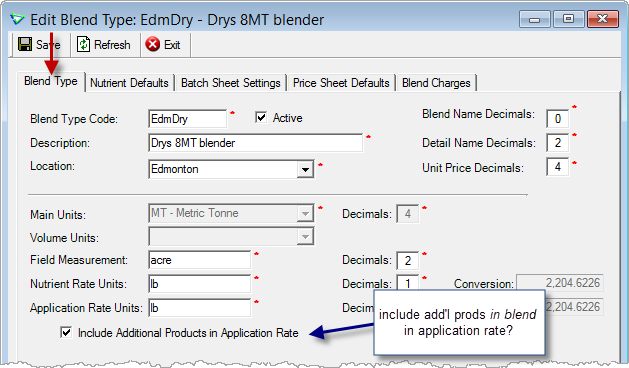629x368 pixels.
Task: Click the Detail Name Decimals box
Action: (x=558, y=143)
